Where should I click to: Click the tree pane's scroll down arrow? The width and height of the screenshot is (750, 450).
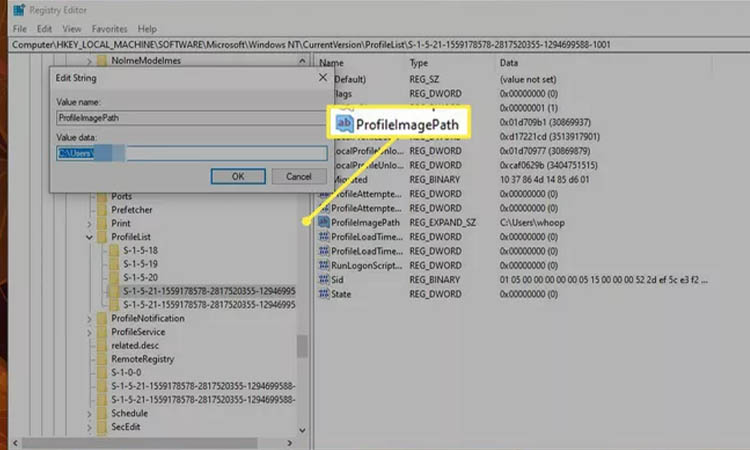pos(302,430)
